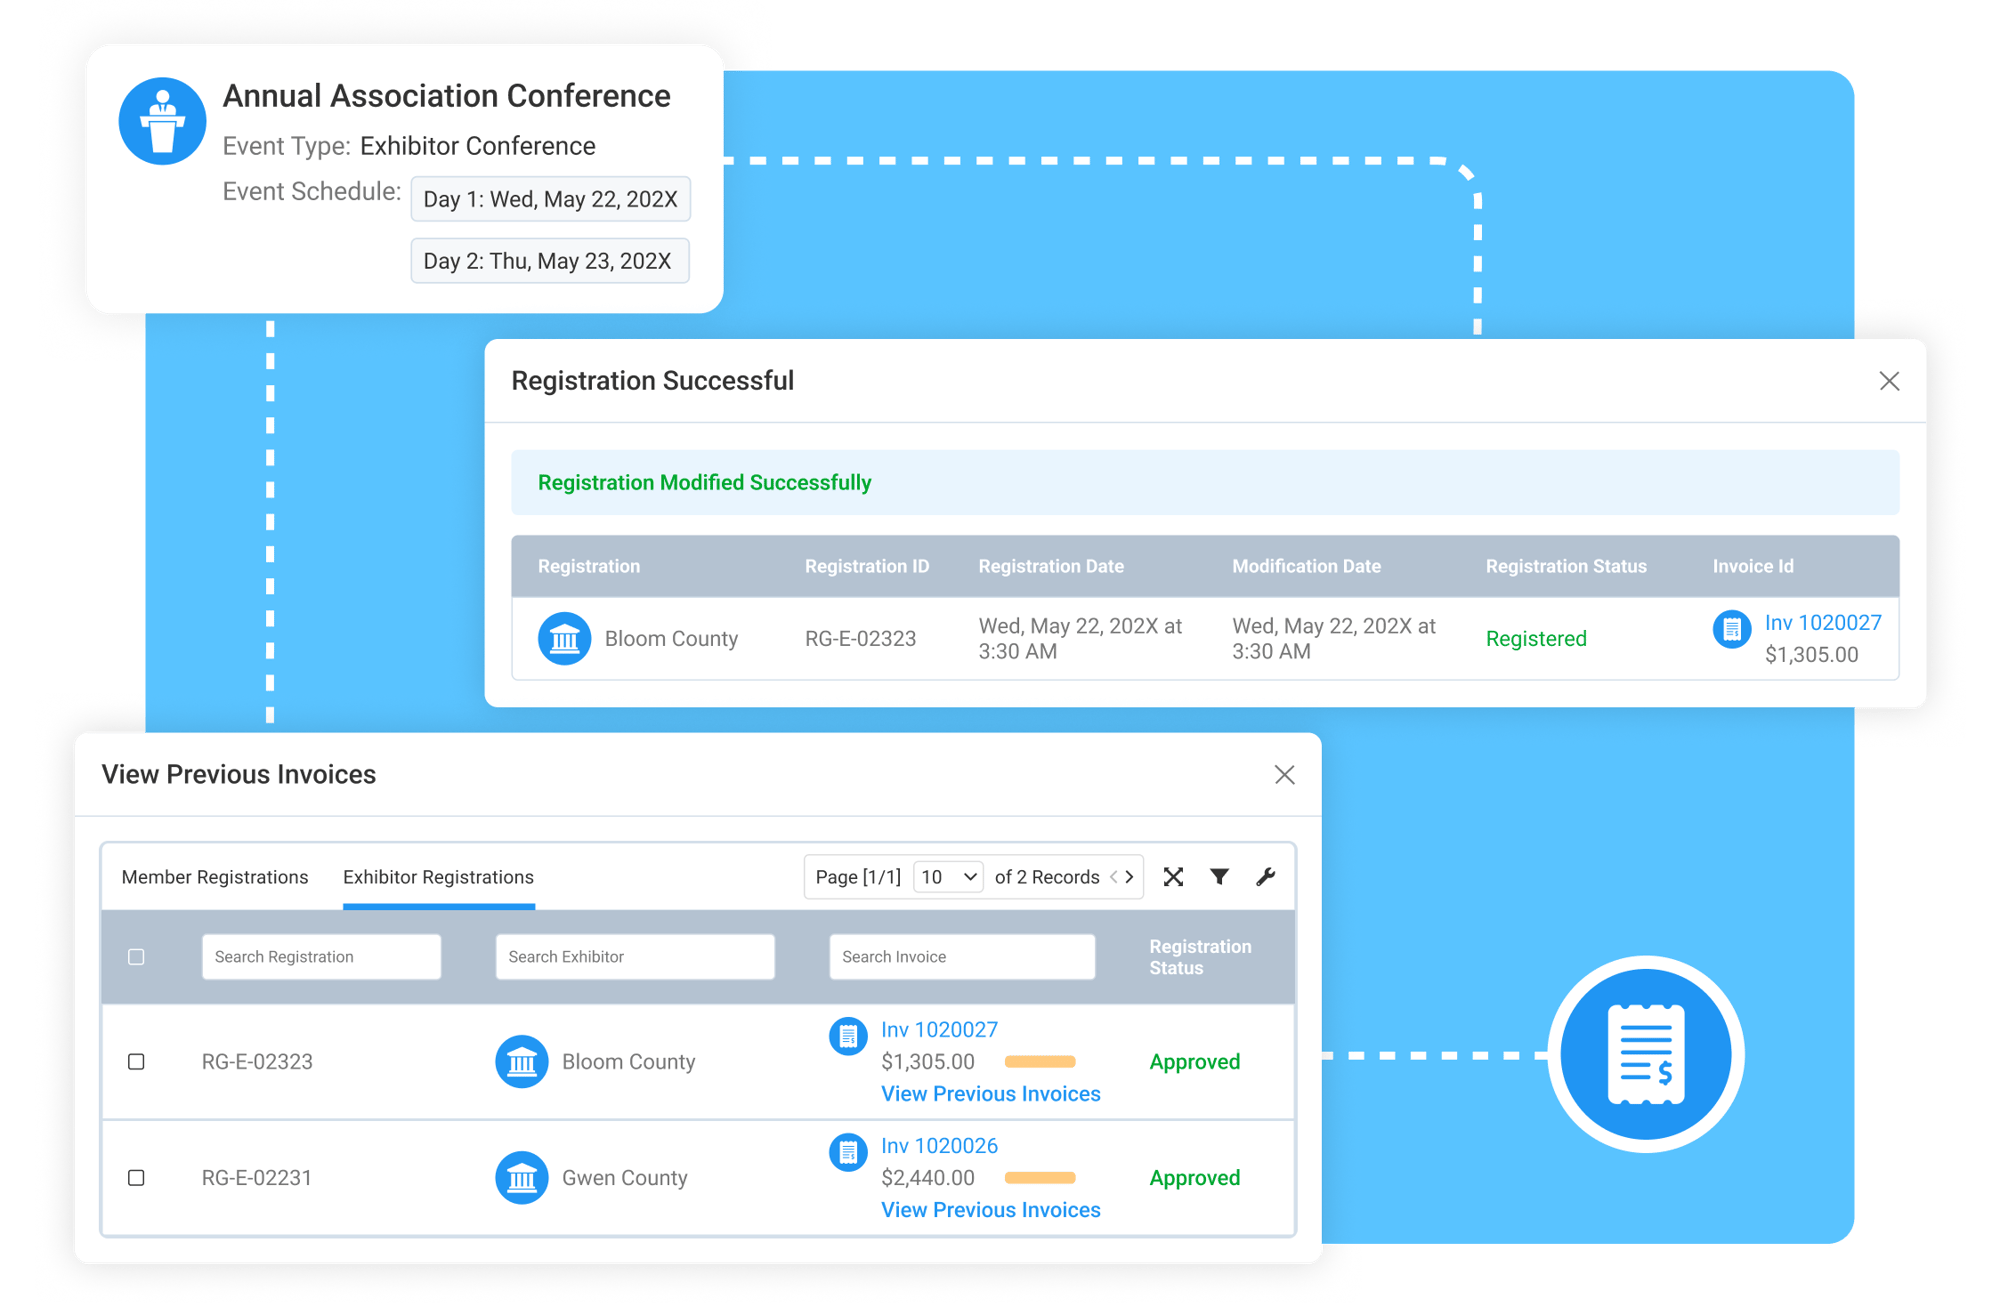Click the invoice icon beside Inv 1020027

tap(848, 1036)
